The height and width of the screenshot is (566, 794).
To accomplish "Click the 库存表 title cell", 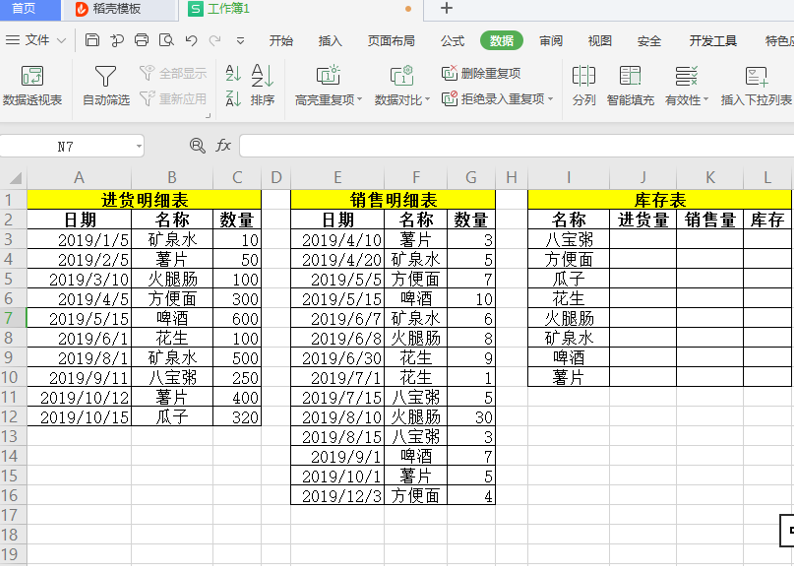I will [x=659, y=200].
